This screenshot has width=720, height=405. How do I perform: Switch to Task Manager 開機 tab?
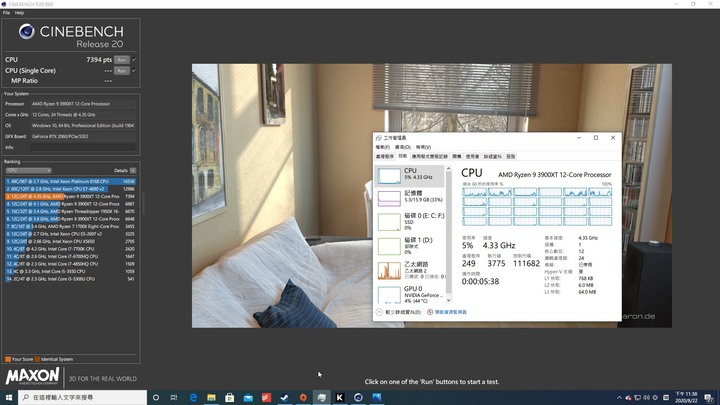pos(457,157)
